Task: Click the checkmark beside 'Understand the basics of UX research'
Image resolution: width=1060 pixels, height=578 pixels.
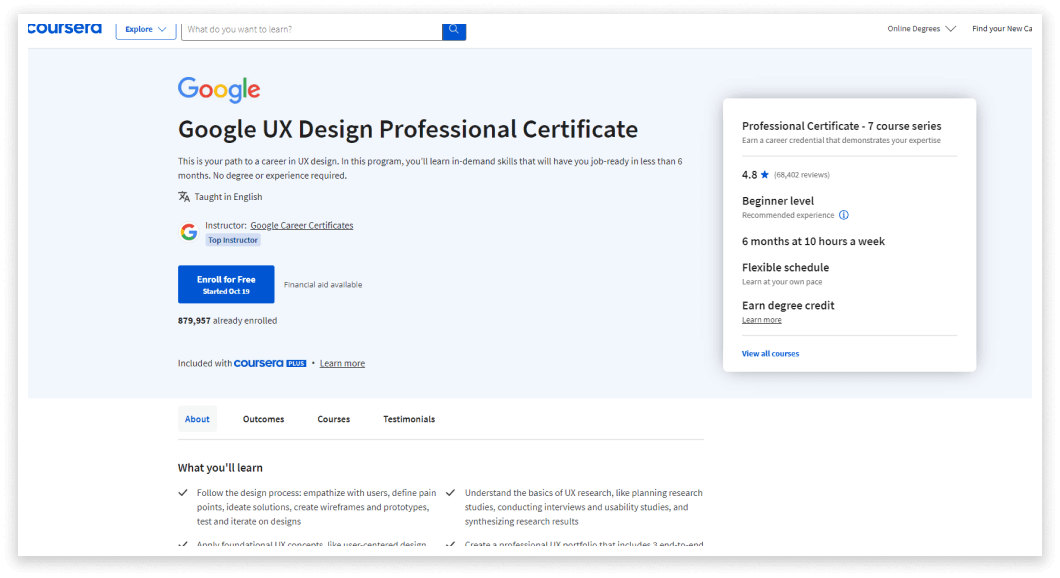Action: (450, 493)
